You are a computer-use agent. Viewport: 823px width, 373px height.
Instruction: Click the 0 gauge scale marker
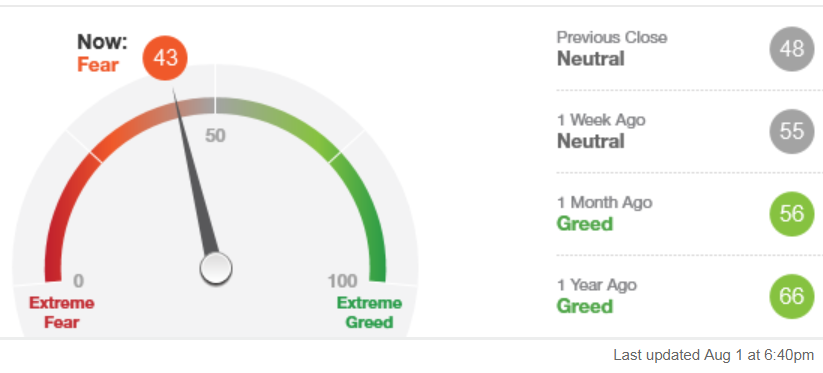pos(78,281)
